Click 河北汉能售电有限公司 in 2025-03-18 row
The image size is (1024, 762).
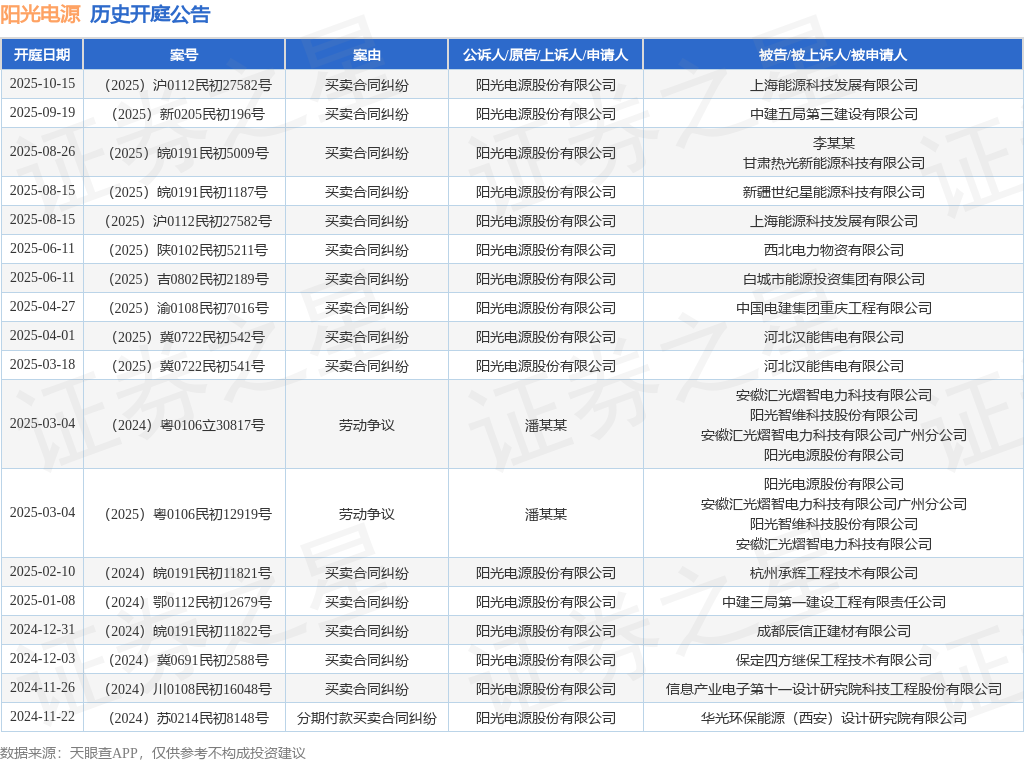(x=834, y=366)
